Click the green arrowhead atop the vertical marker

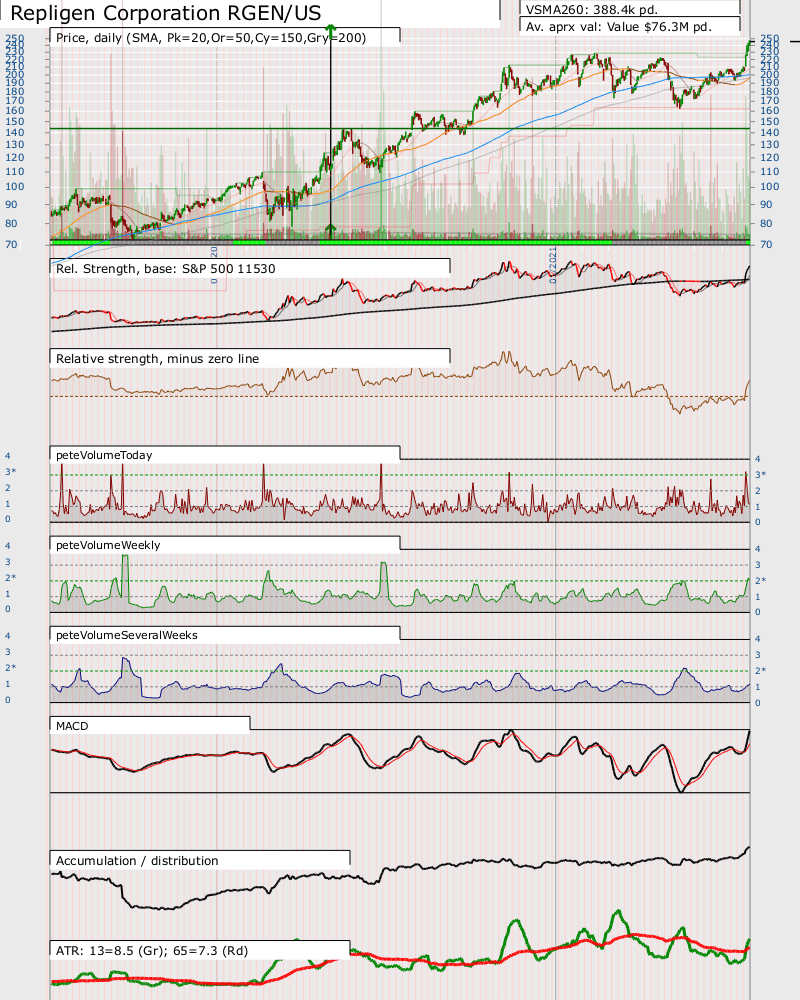click(330, 28)
